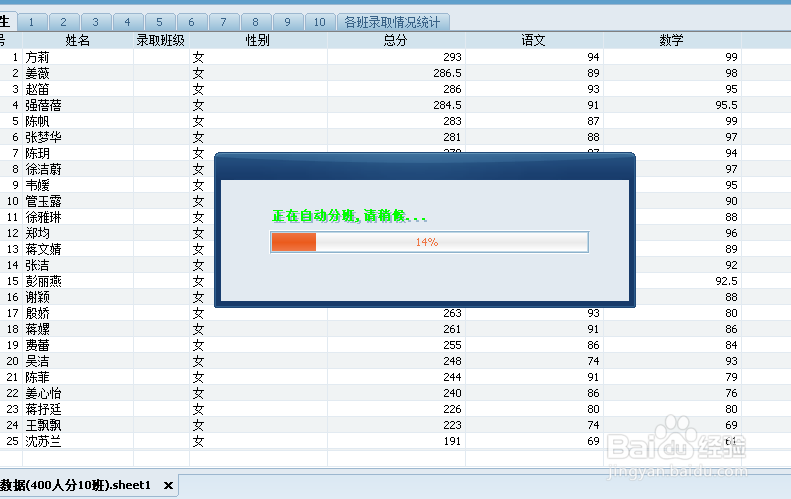The image size is (791, 499).
Task: Select the name 王飘飘
Action: 43,425
